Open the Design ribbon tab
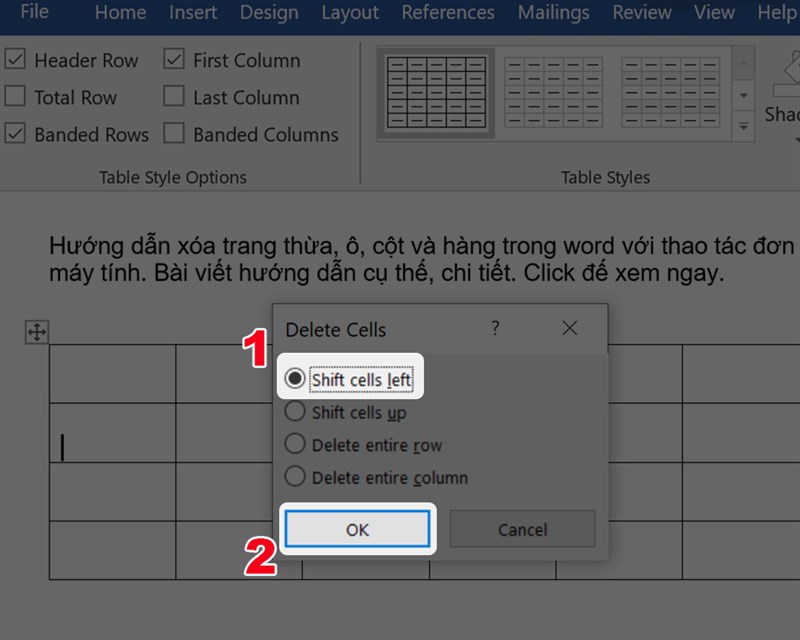The height and width of the screenshot is (640, 800). [x=269, y=12]
